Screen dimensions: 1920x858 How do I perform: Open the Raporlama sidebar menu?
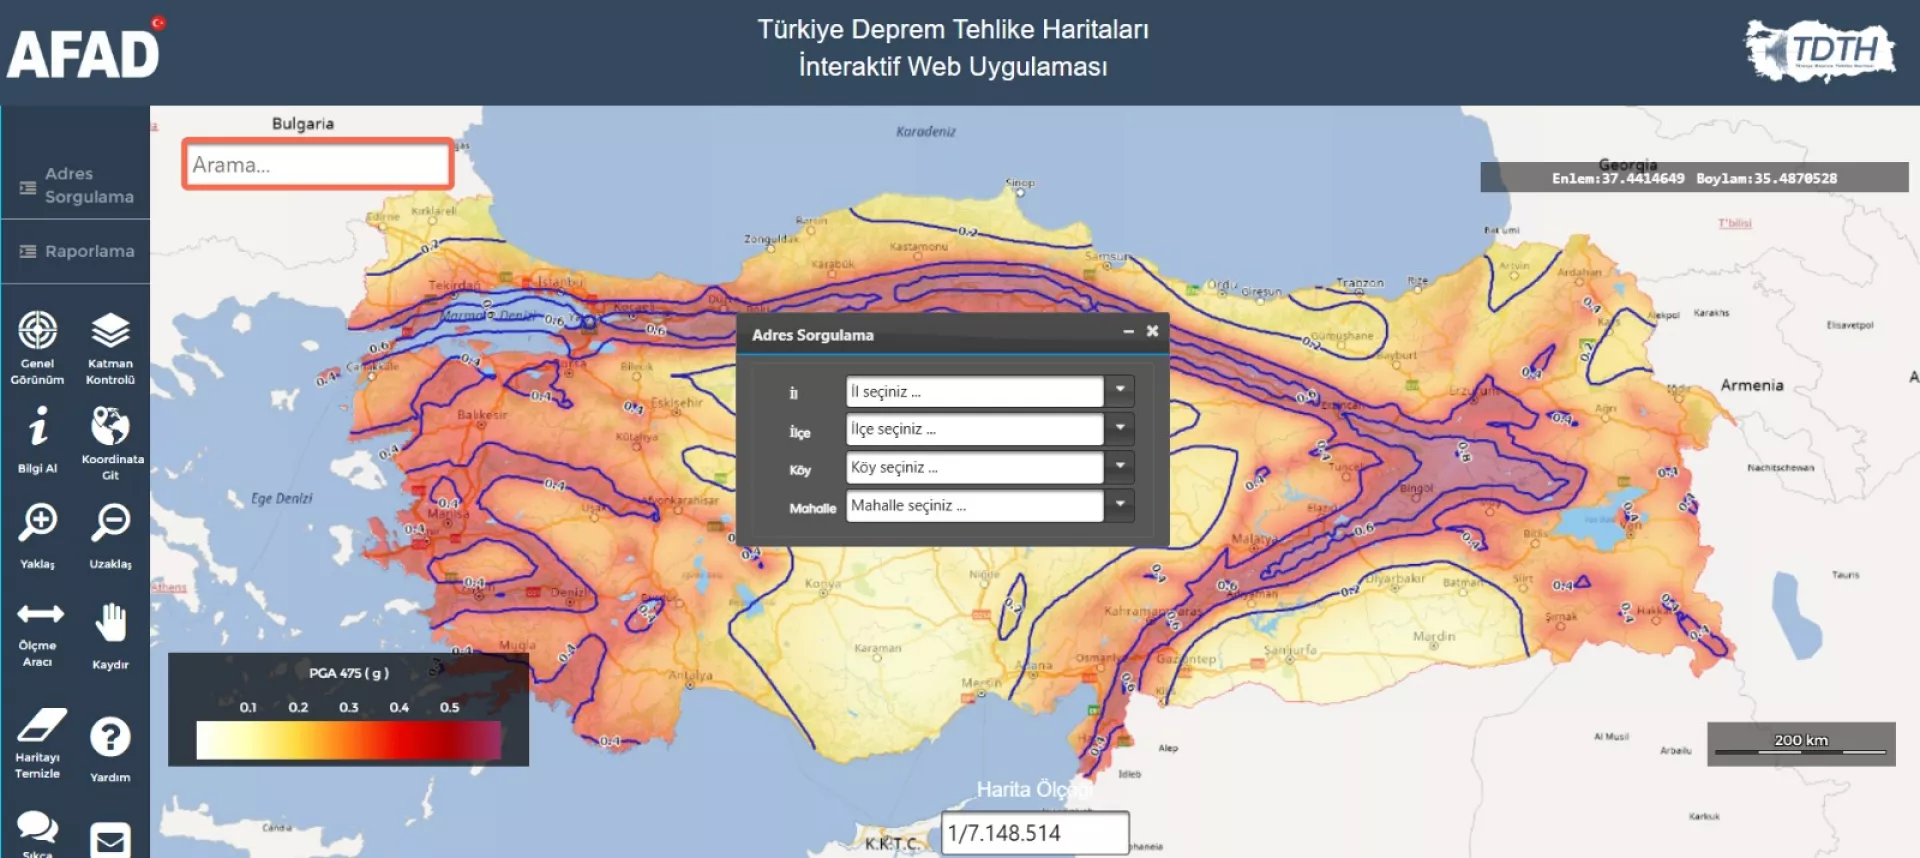[76, 251]
